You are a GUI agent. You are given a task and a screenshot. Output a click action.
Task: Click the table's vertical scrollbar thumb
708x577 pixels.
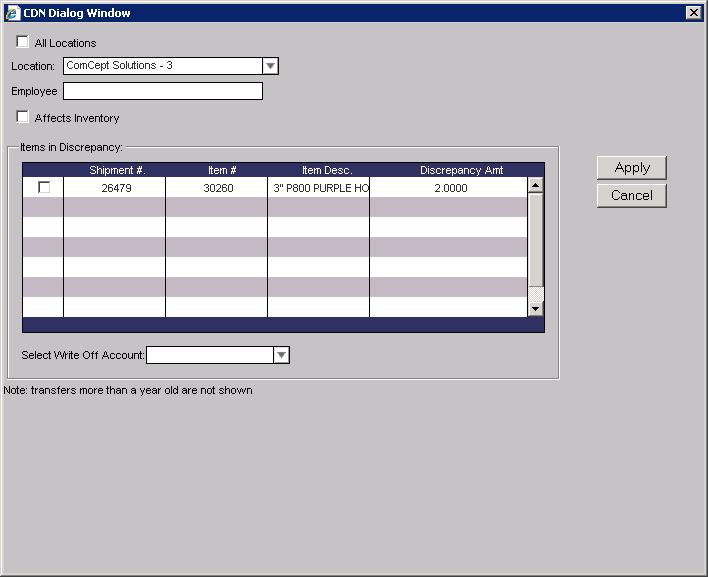536,240
